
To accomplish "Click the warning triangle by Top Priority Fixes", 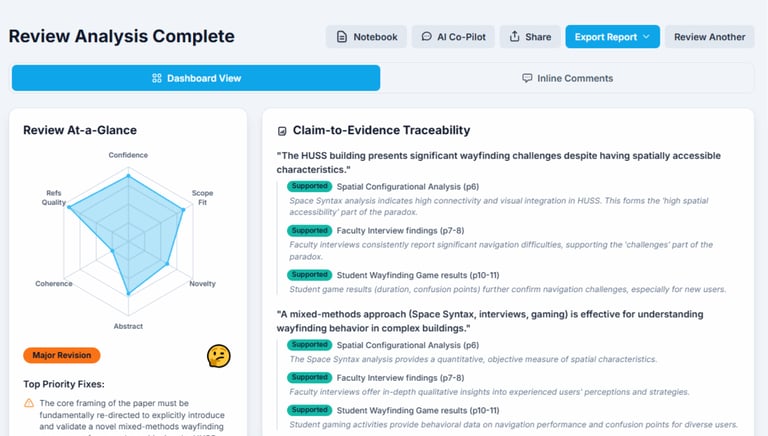I will [29, 403].
